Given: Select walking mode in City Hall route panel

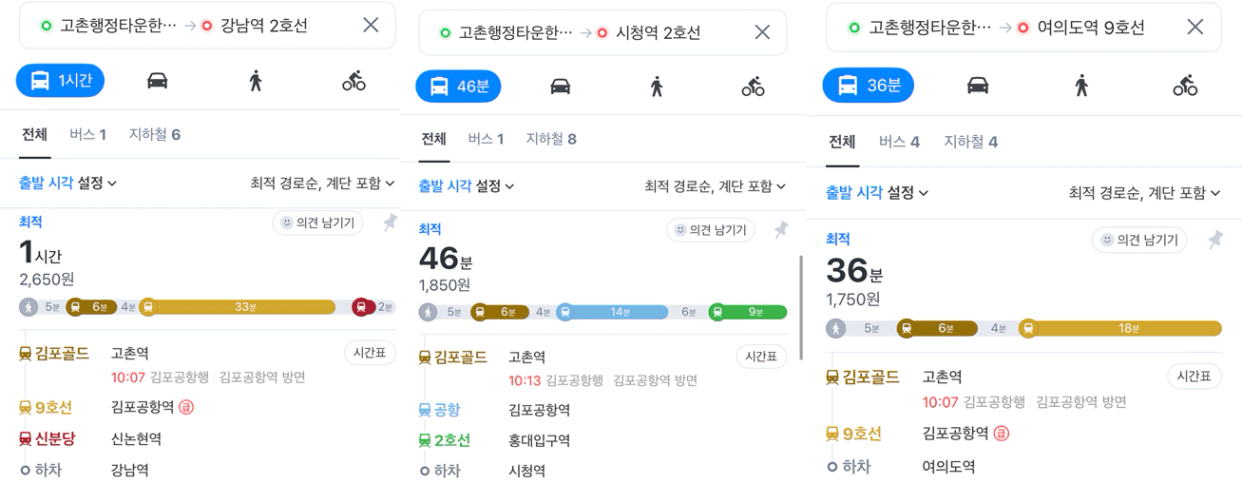Looking at the screenshot, I should (657, 86).
